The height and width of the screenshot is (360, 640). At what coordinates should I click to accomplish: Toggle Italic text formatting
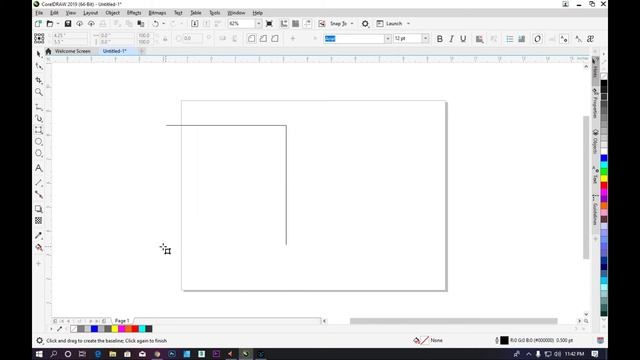tap(451, 39)
